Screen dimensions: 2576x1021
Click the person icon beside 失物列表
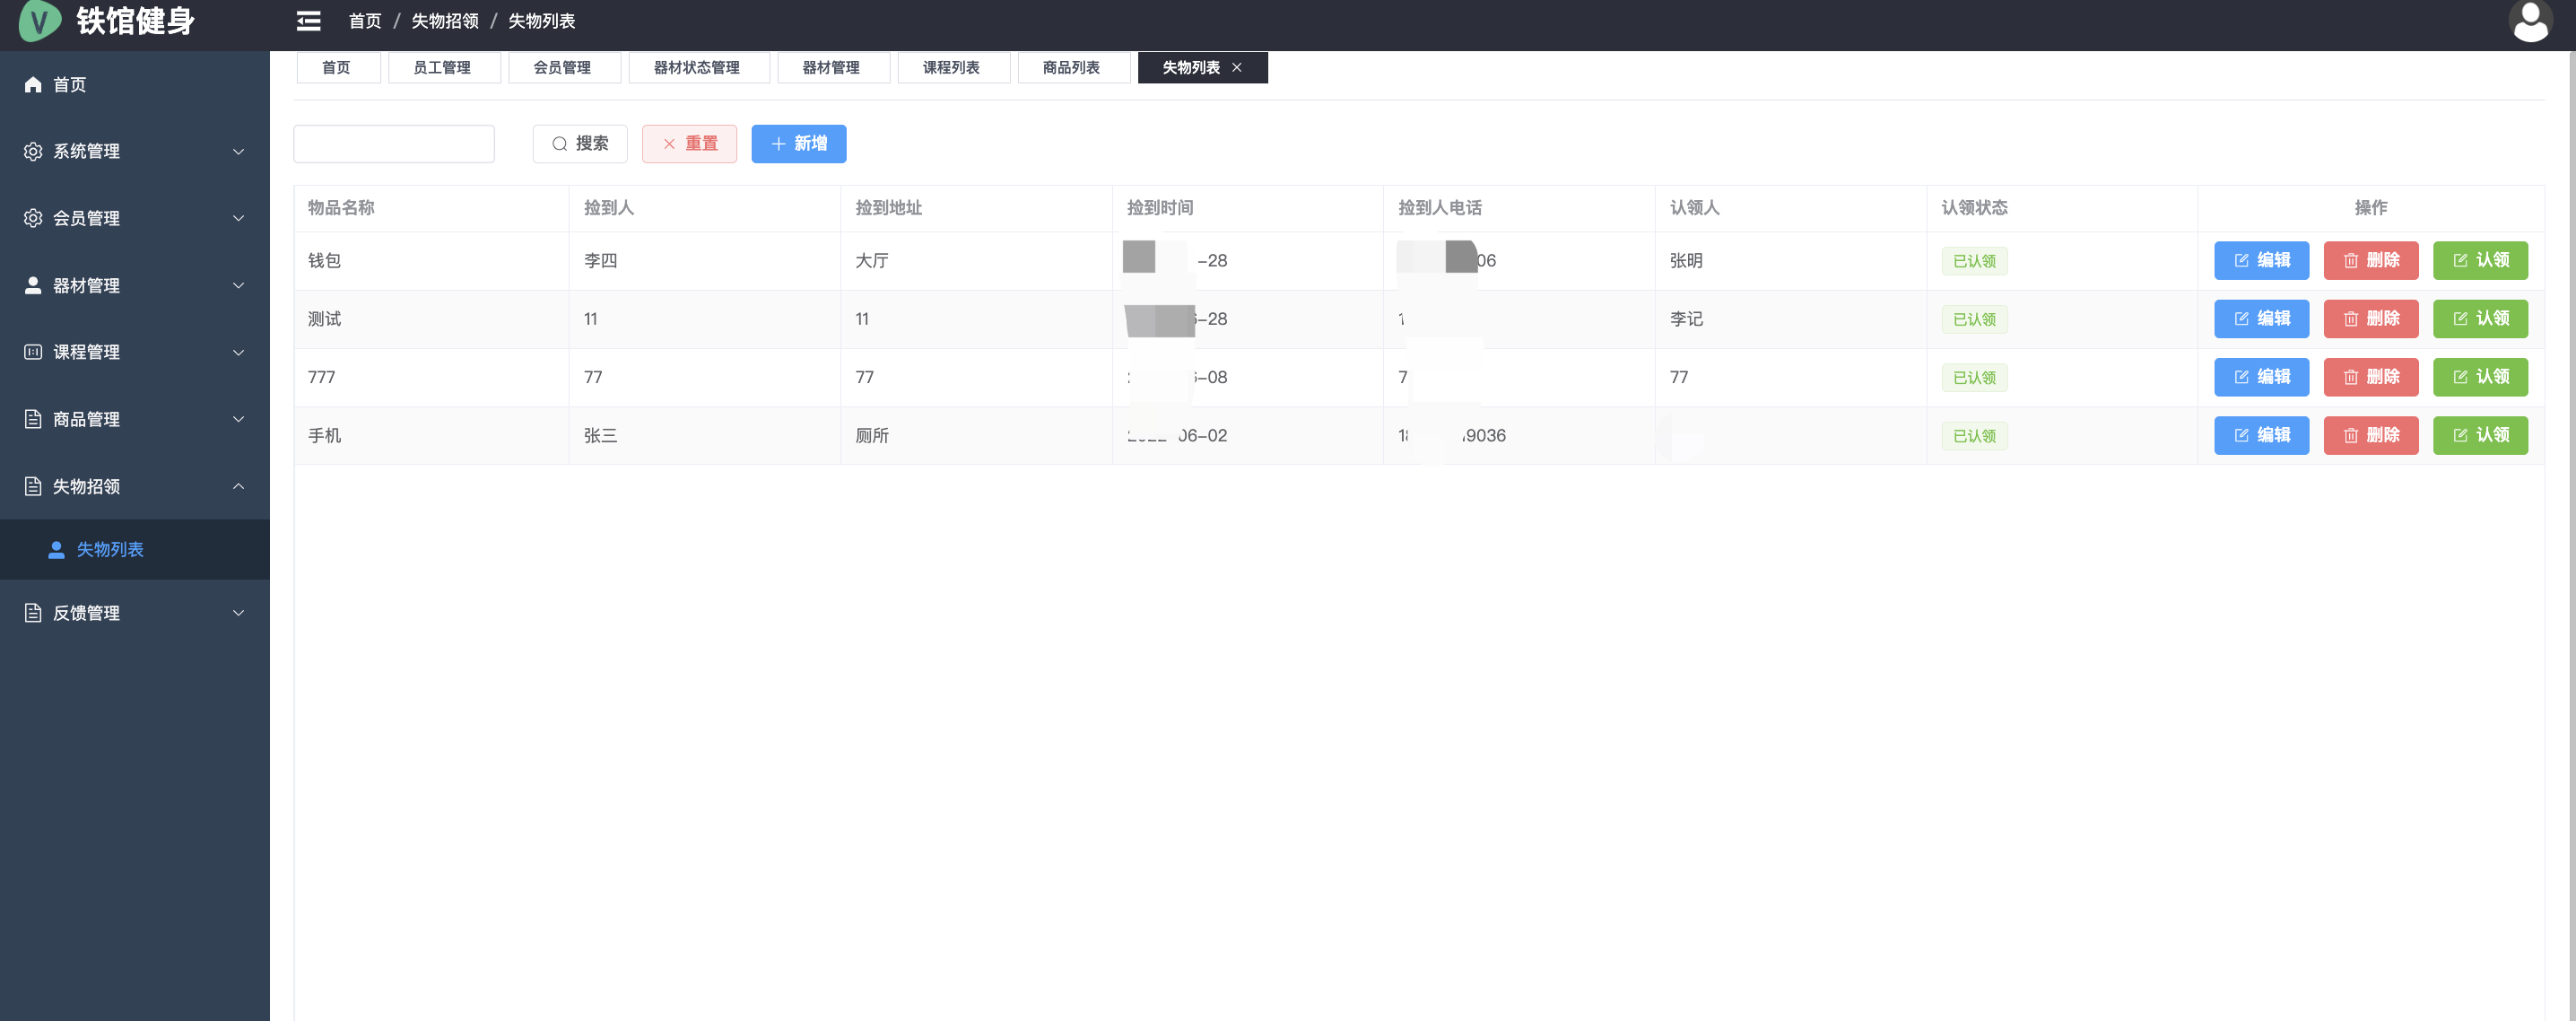point(57,550)
